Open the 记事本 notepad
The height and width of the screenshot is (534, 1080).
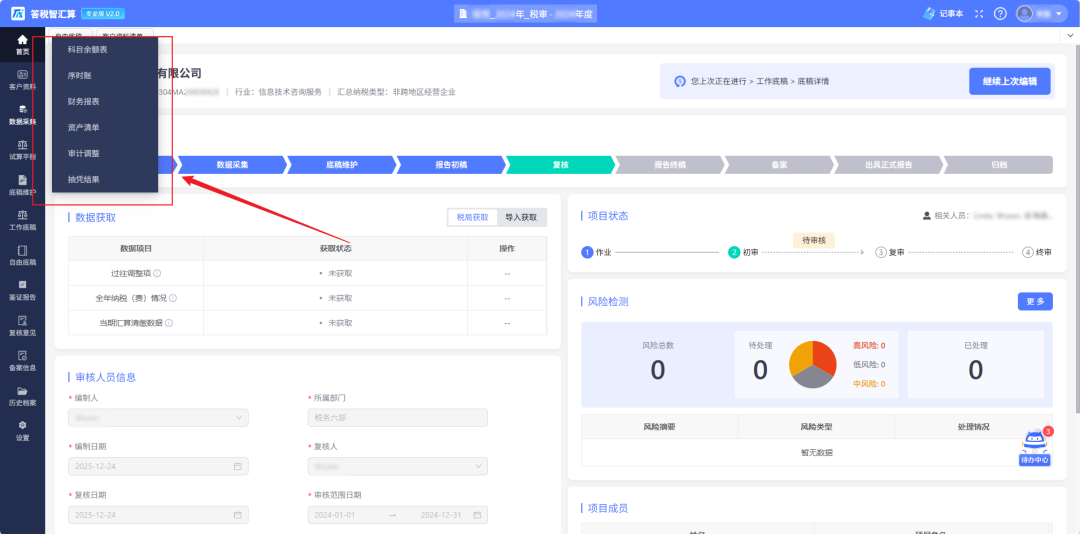(x=944, y=14)
